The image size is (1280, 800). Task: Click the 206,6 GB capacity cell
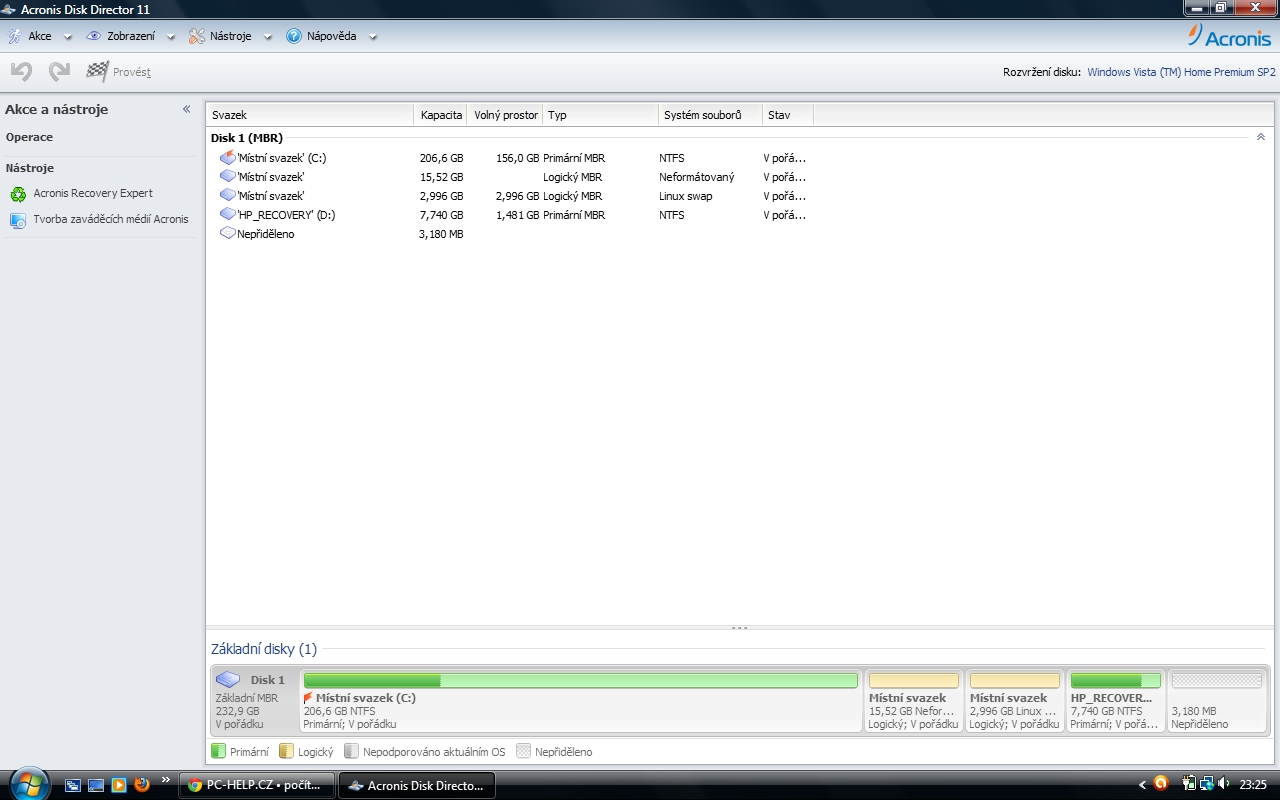coord(441,158)
